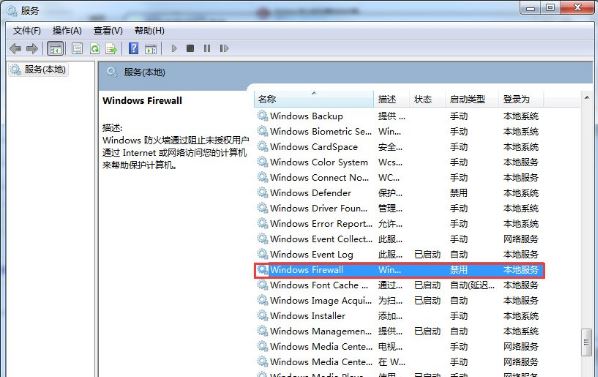Click the gear icon beside Windows CardSpace

pos(262,147)
